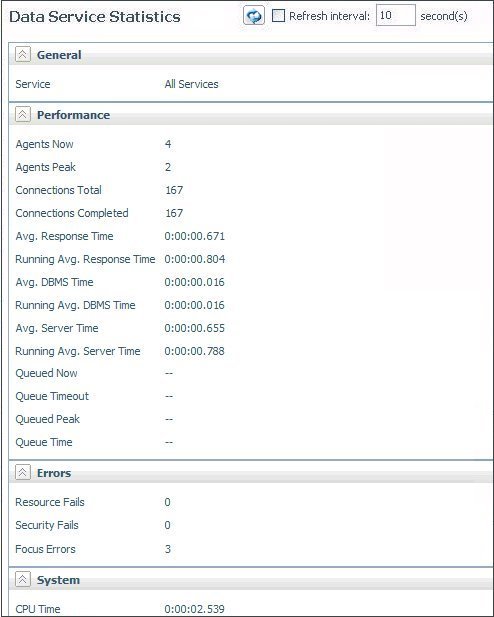Click the refresh statistics icon
494x617 pixels.
[x=253, y=16]
